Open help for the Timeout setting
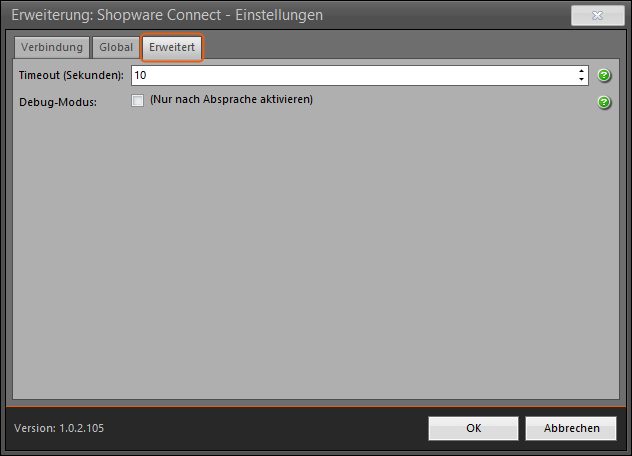Image resolution: width=632 pixels, height=456 pixels. [604, 75]
